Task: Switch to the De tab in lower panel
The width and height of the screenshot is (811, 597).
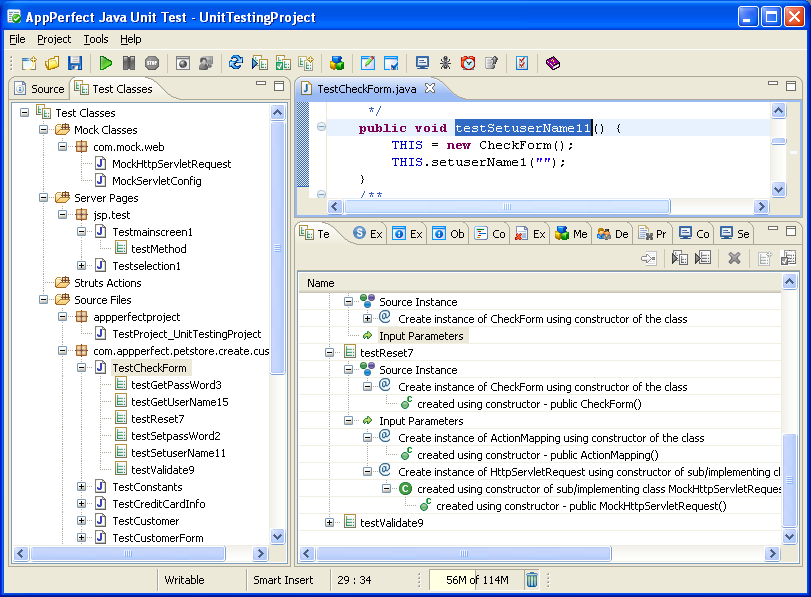Action: click(613, 234)
